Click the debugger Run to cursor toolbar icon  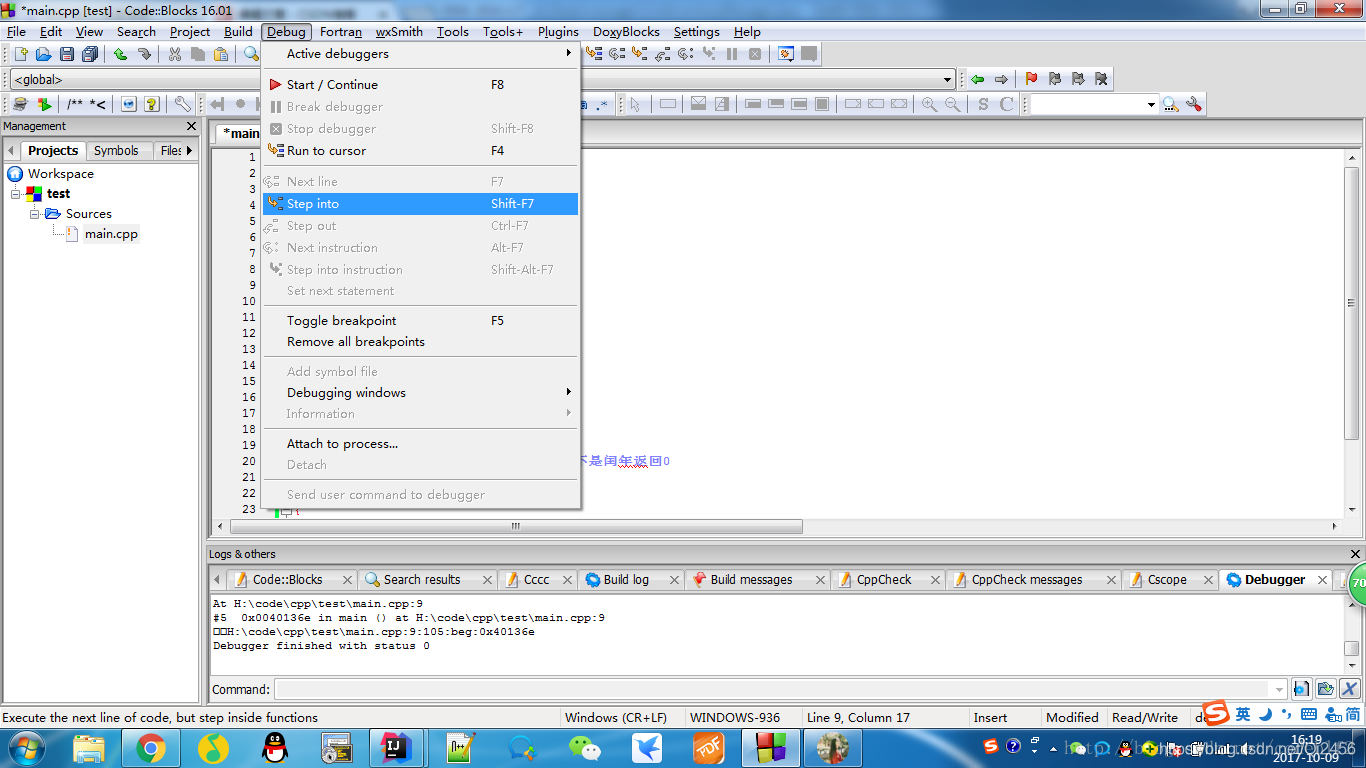pyautogui.click(x=594, y=54)
